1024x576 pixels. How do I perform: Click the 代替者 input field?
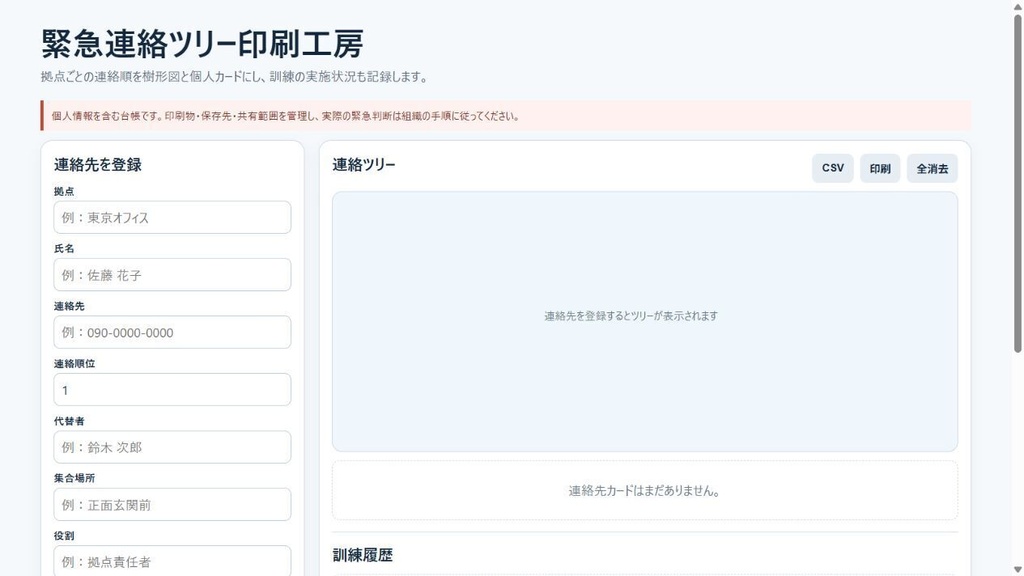pyautogui.click(x=172, y=447)
